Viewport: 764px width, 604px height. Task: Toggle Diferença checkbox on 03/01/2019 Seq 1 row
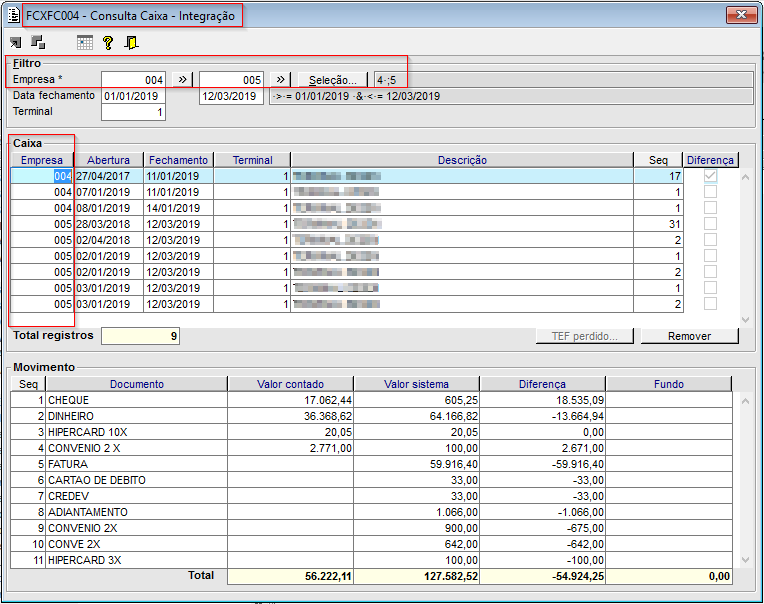pos(710,287)
